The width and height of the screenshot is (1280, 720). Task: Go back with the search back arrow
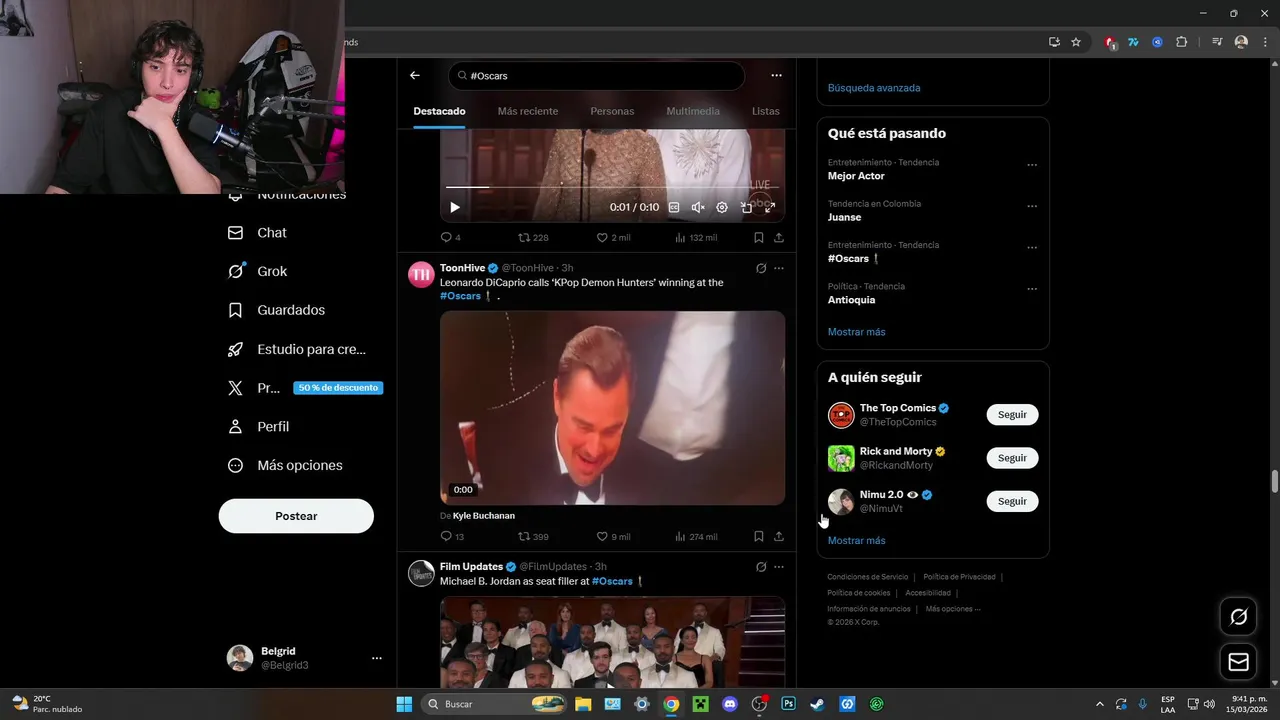click(414, 75)
